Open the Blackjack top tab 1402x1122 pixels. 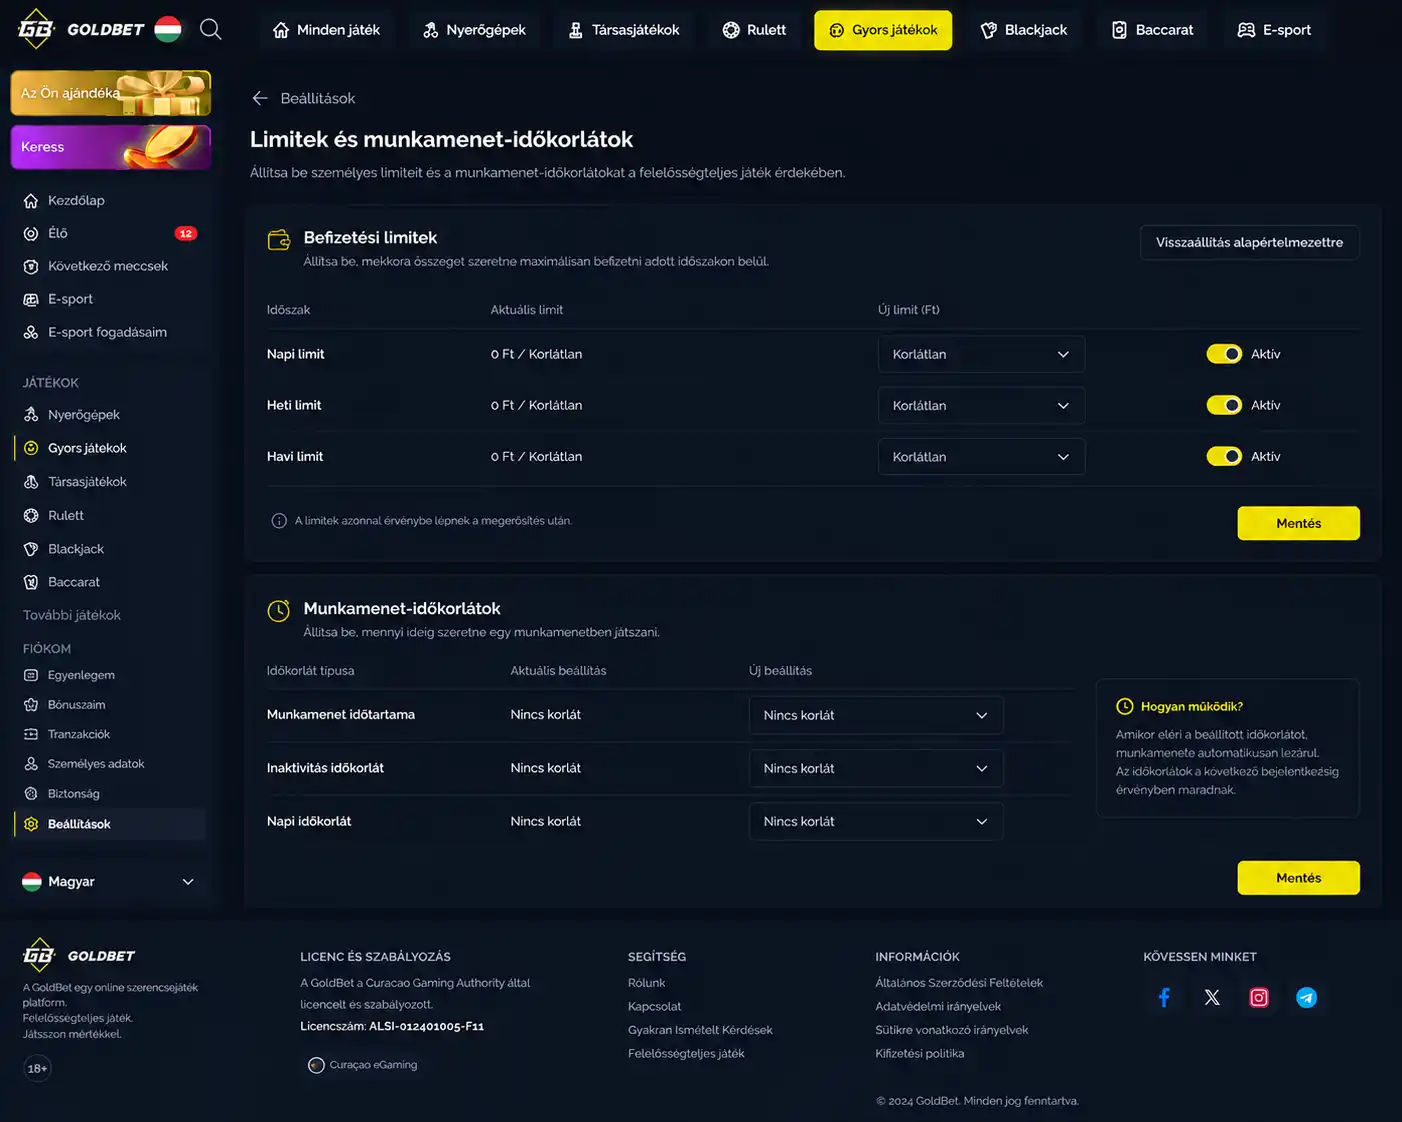click(x=1024, y=30)
